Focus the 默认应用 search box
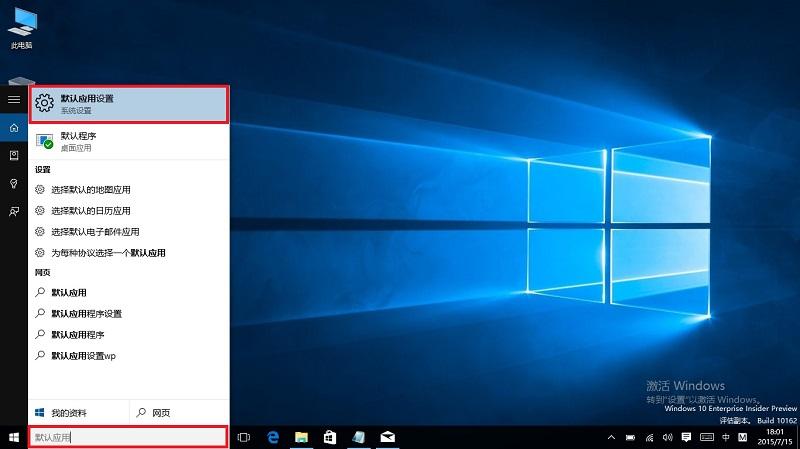800x449 pixels. (128, 437)
